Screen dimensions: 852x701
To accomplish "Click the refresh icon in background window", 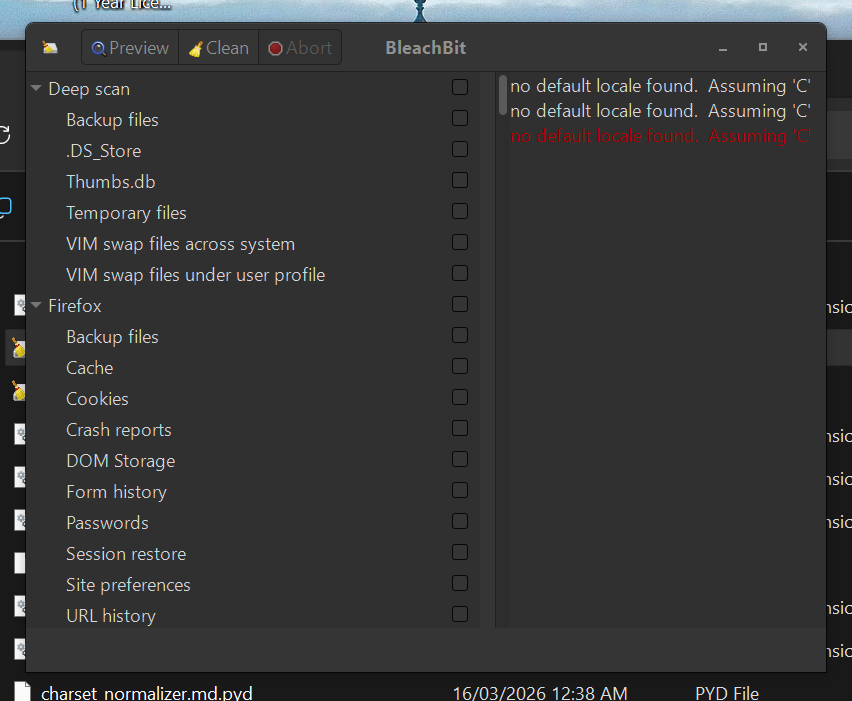I will [4, 135].
